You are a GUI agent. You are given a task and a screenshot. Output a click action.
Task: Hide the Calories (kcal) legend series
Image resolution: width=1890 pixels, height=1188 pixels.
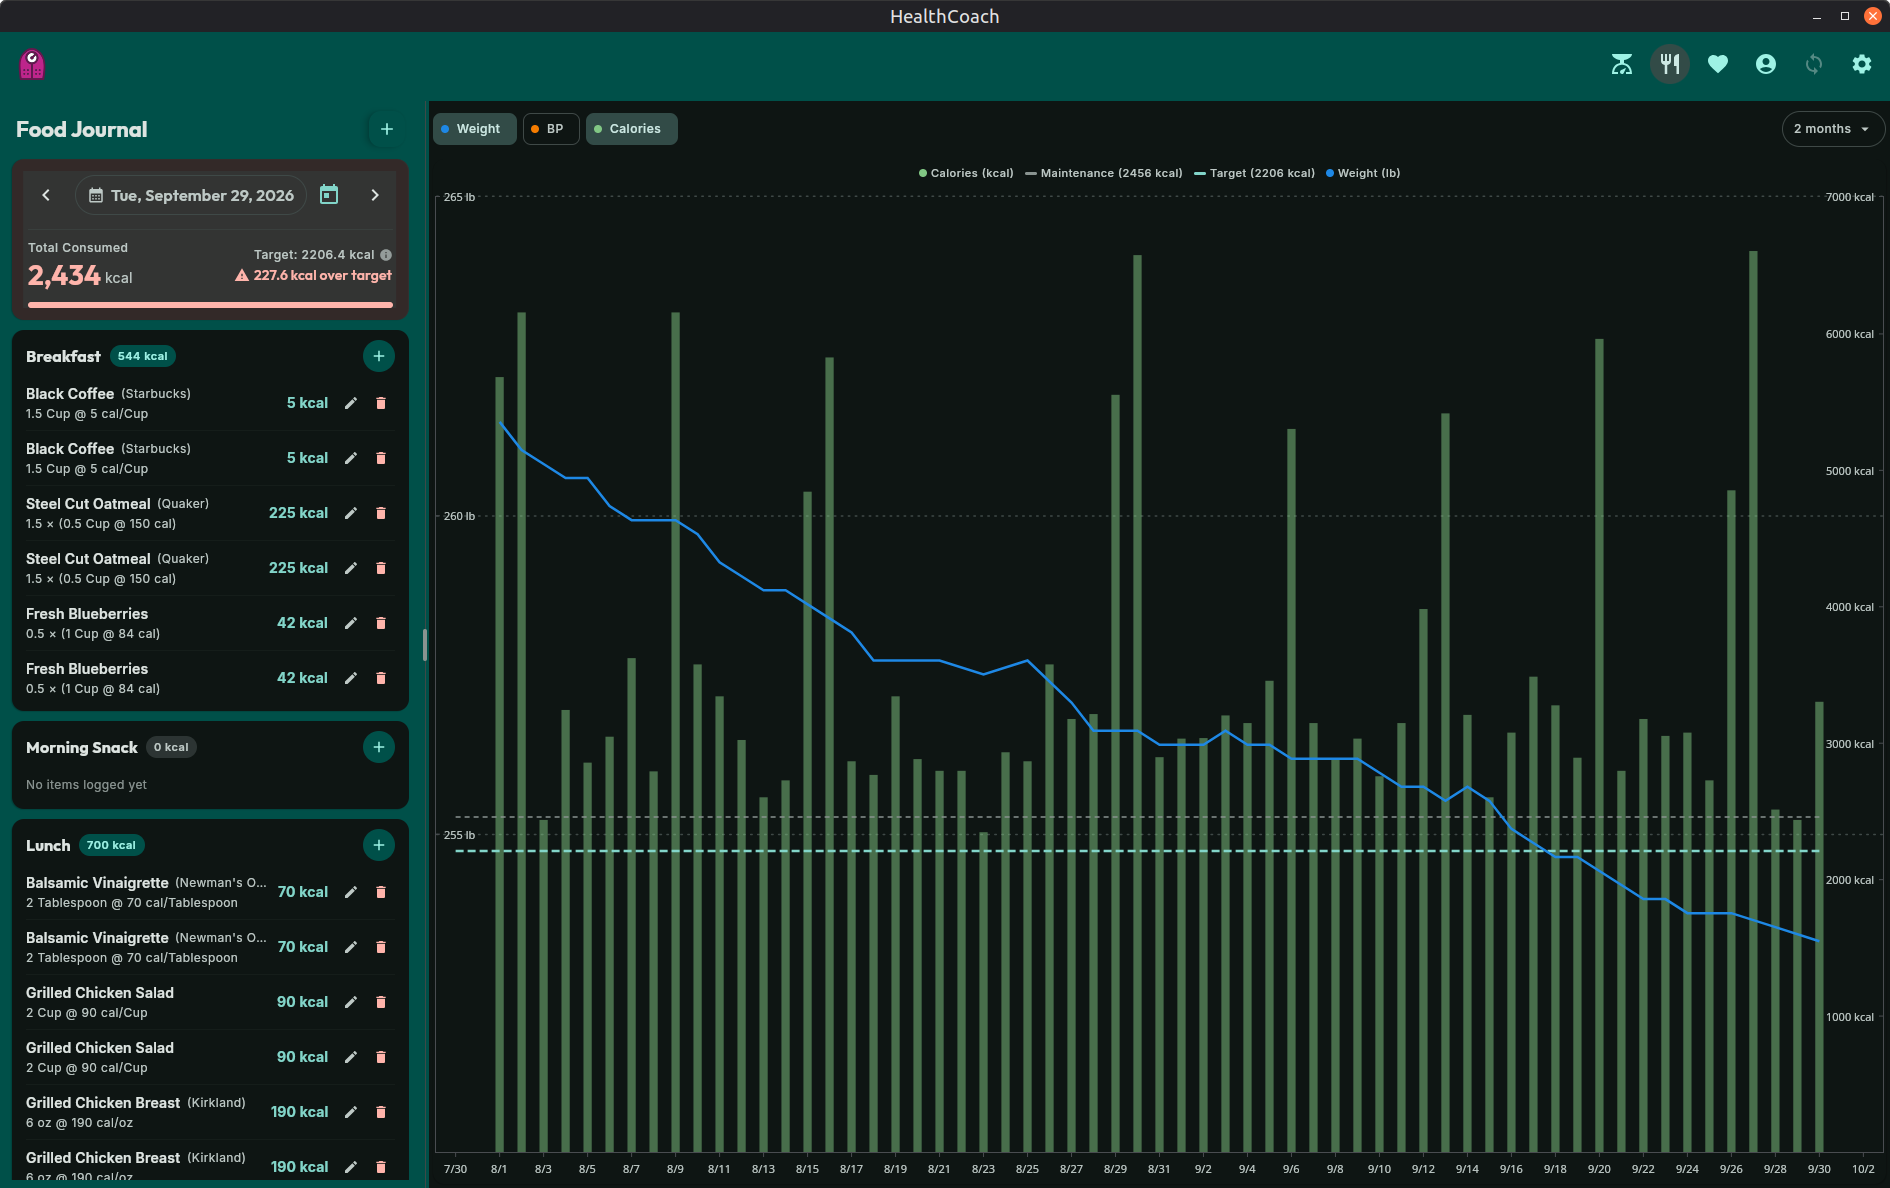pos(966,173)
